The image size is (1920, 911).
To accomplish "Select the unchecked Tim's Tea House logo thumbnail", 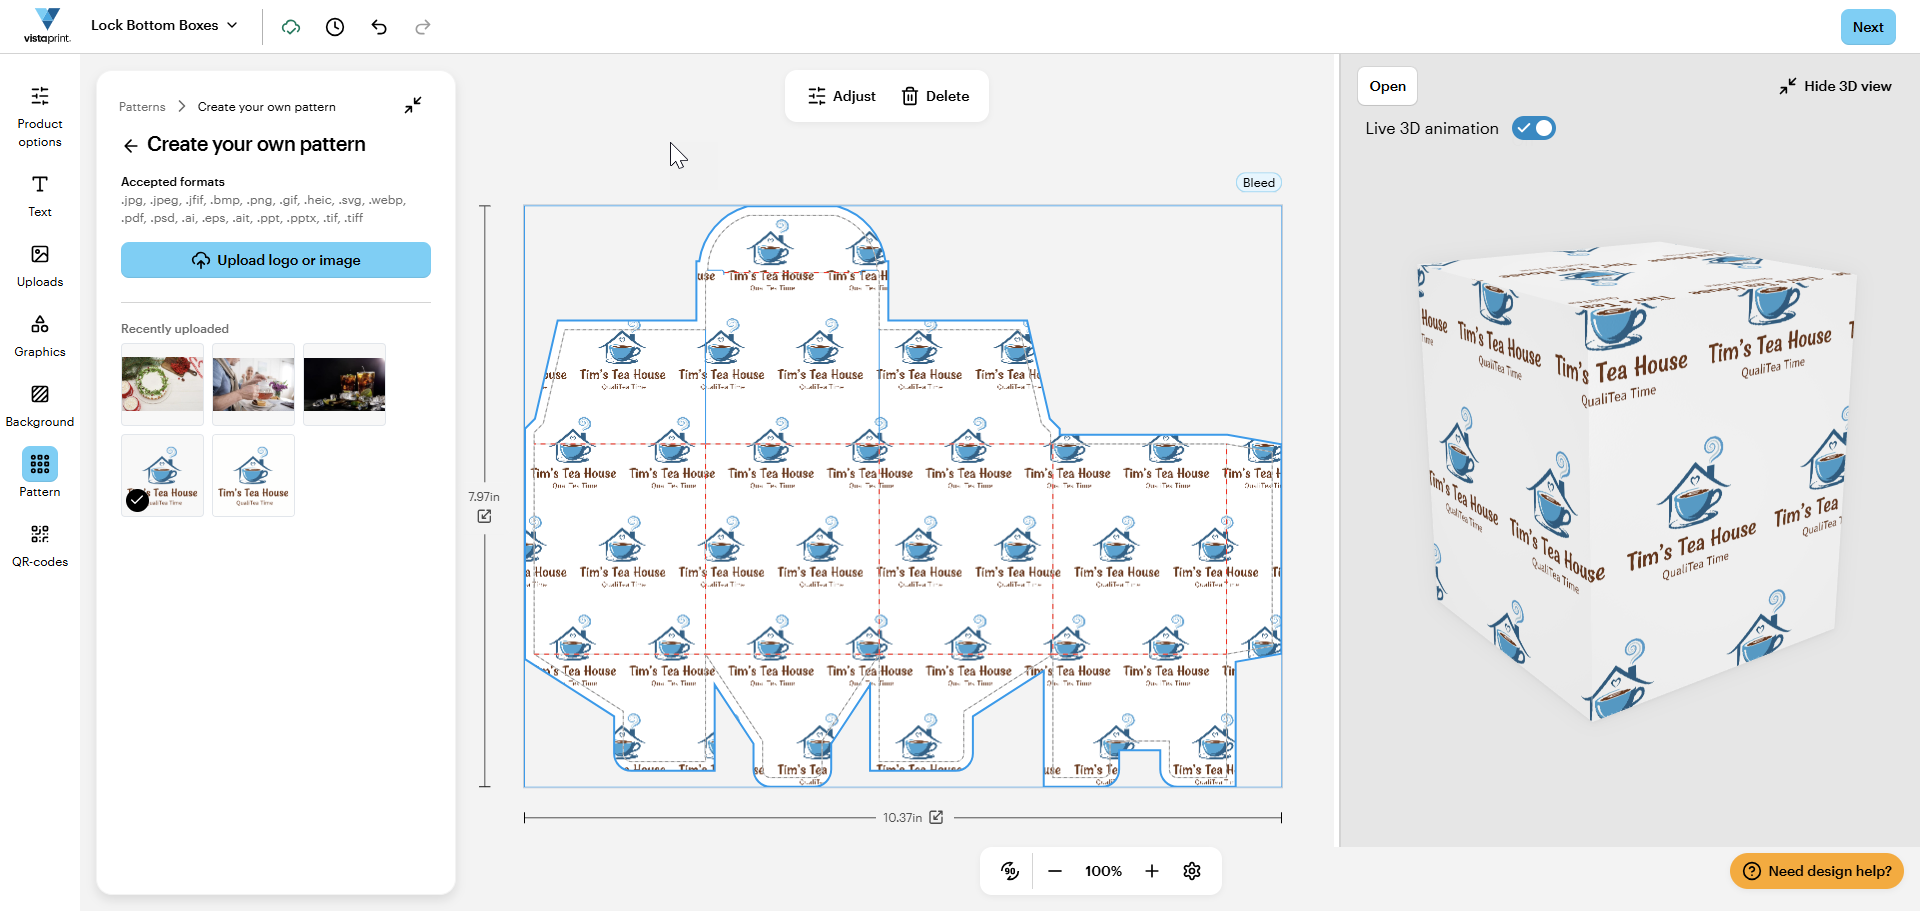I will 253,475.
